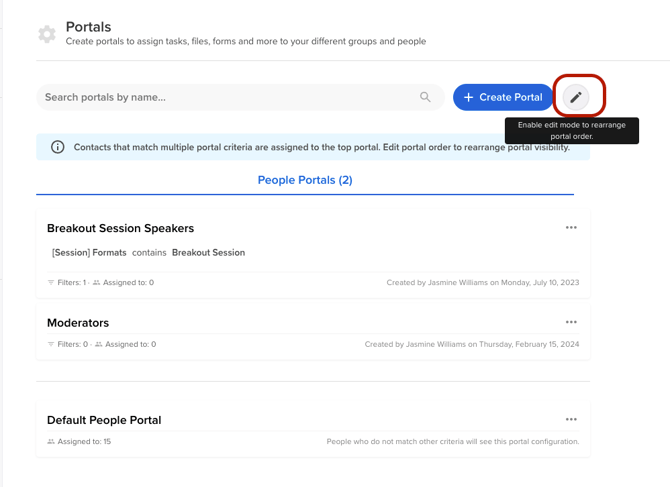Click the people icon on Default People Portal
Image resolution: width=670 pixels, height=487 pixels.
(x=51, y=442)
